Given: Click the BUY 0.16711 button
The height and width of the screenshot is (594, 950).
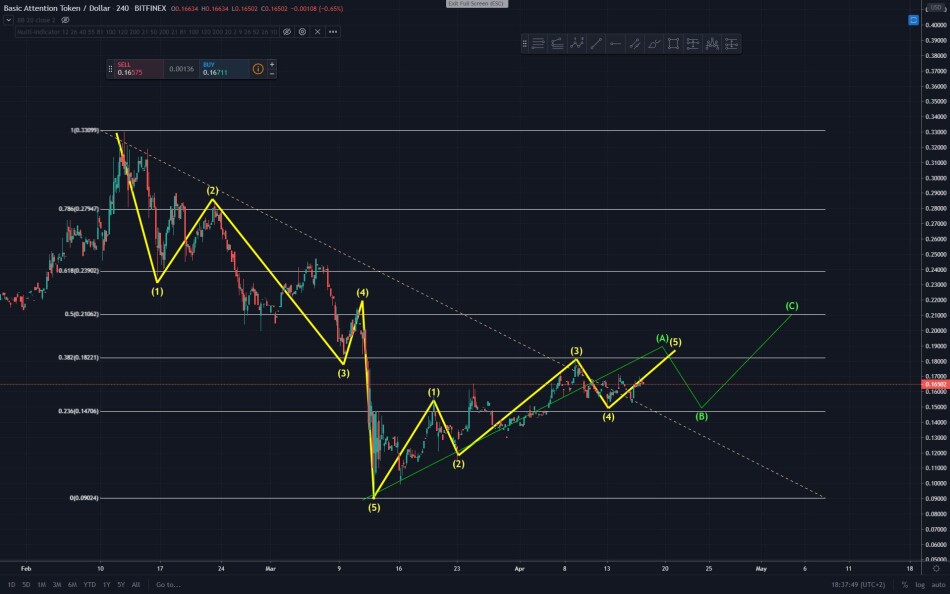Looking at the screenshot, I should [x=224, y=69].
